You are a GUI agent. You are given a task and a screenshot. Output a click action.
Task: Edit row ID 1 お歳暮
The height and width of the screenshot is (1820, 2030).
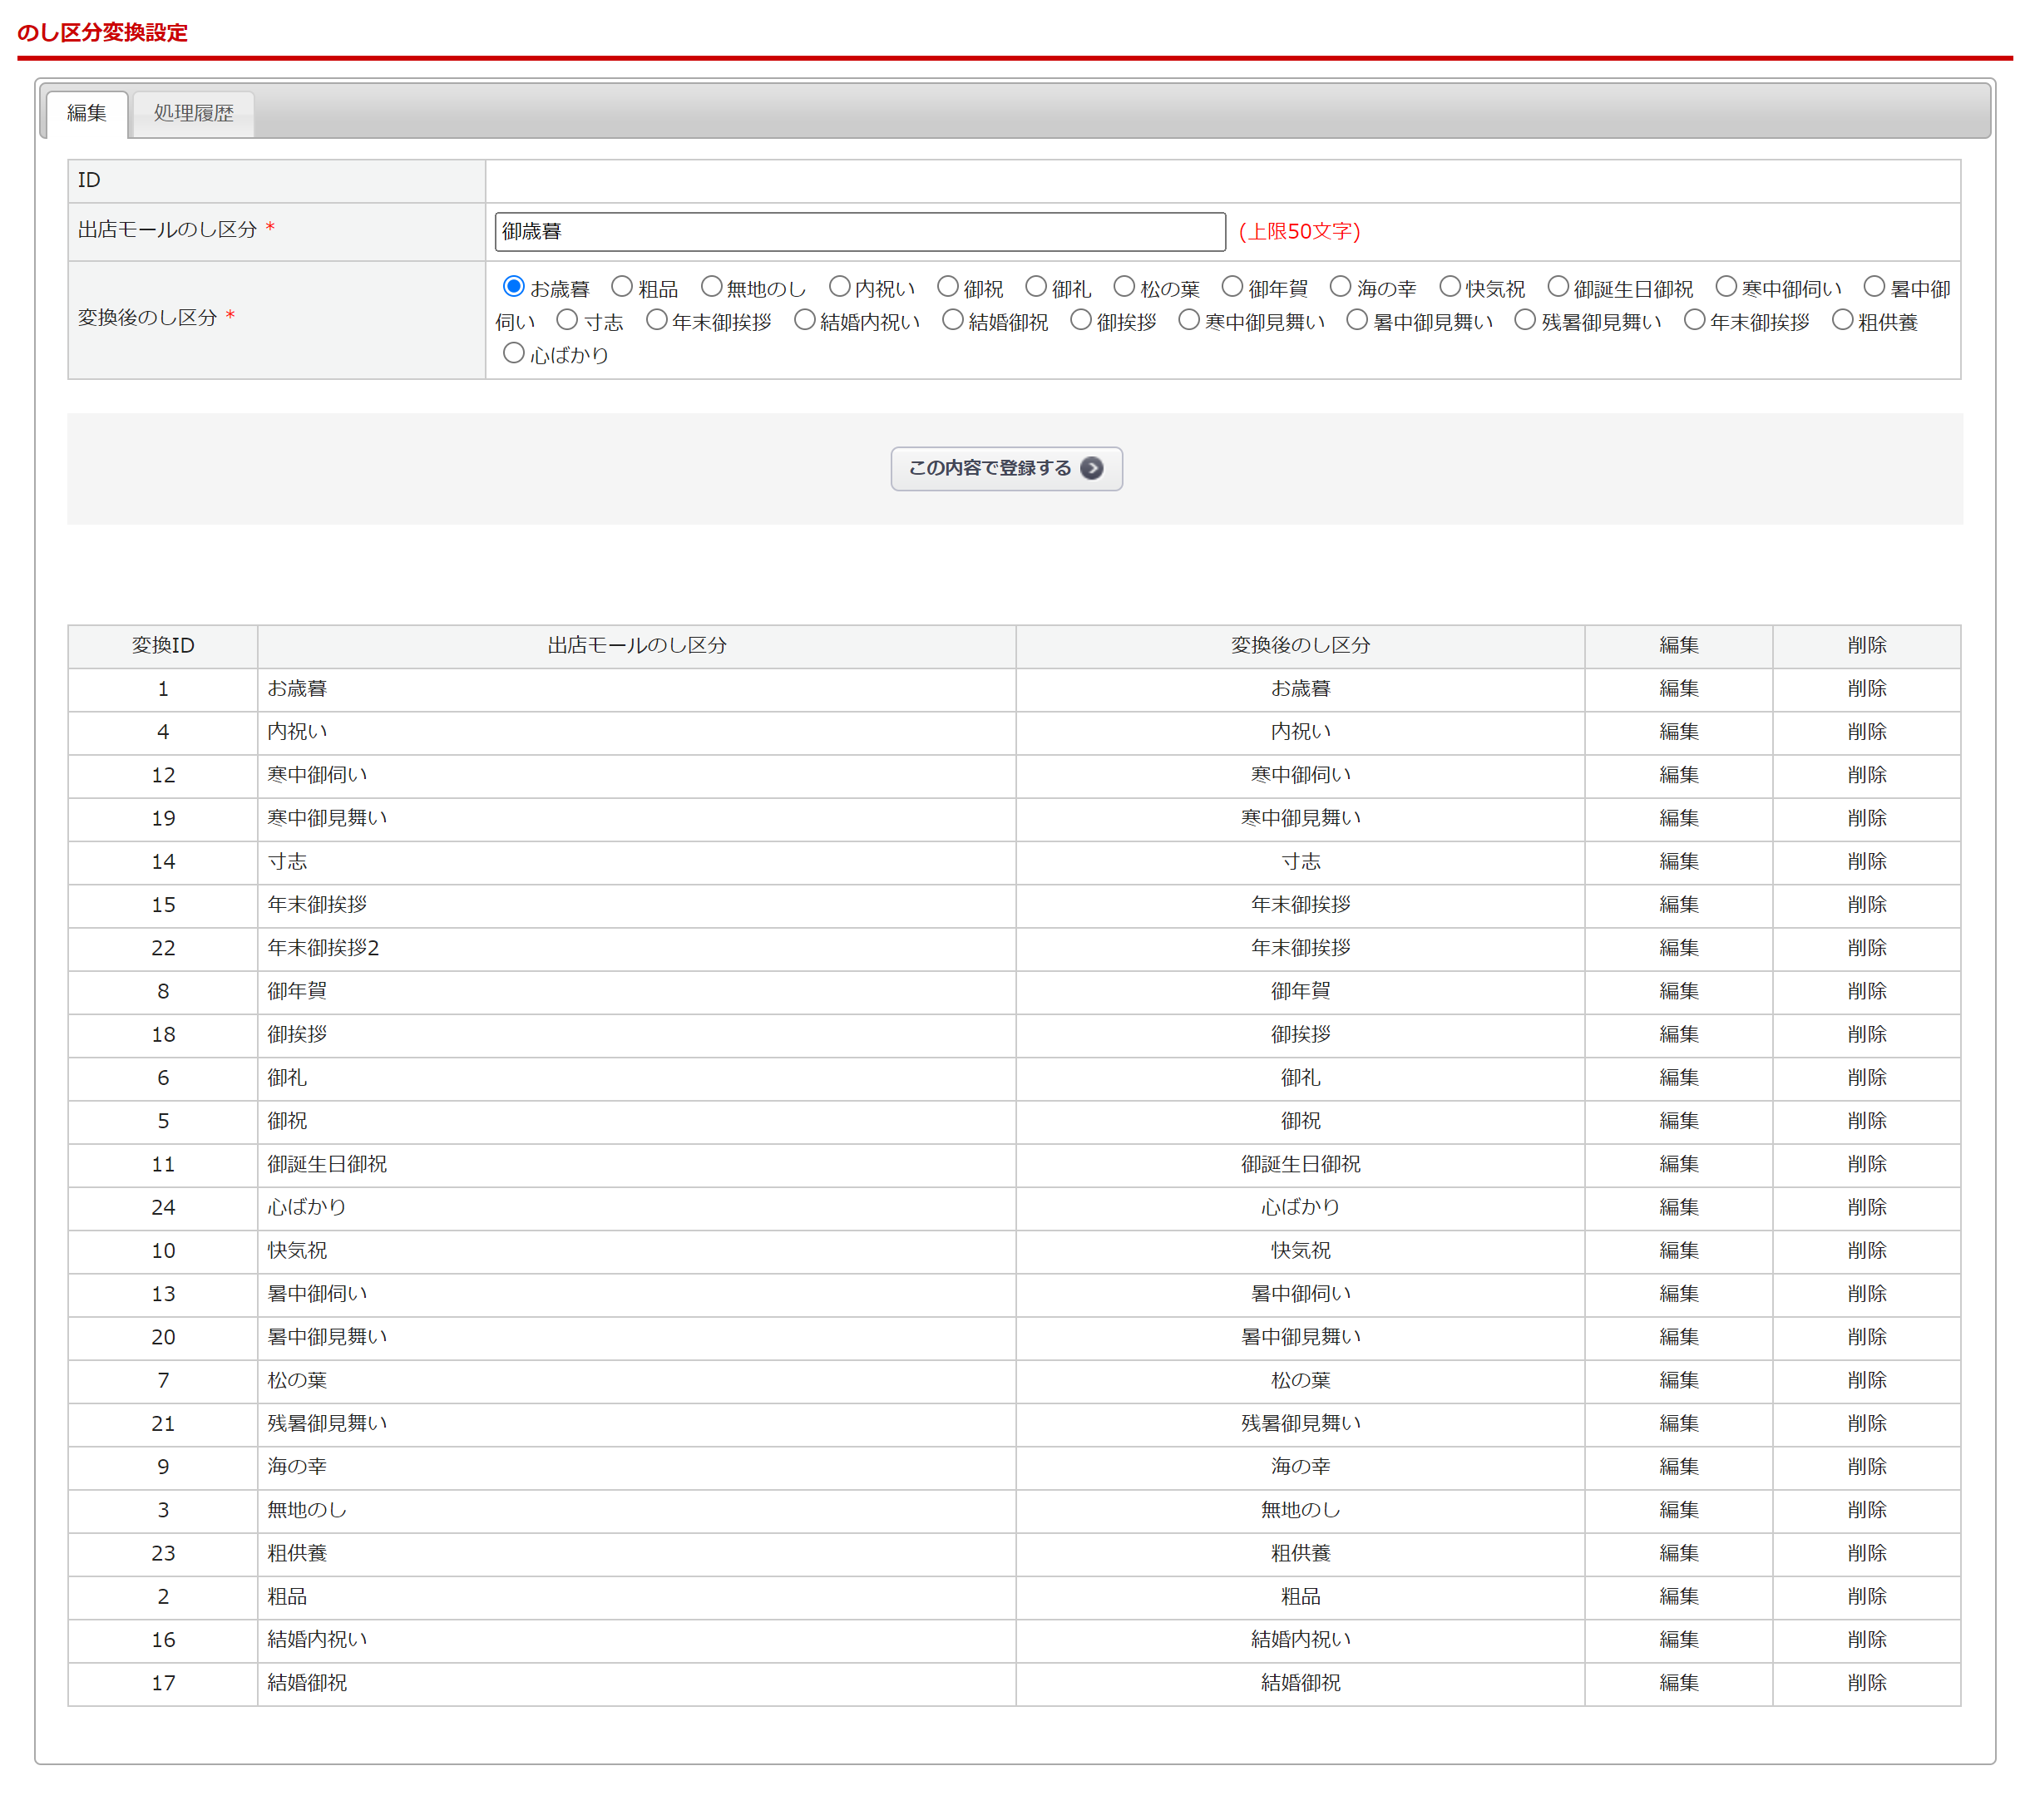[1678, 688]
